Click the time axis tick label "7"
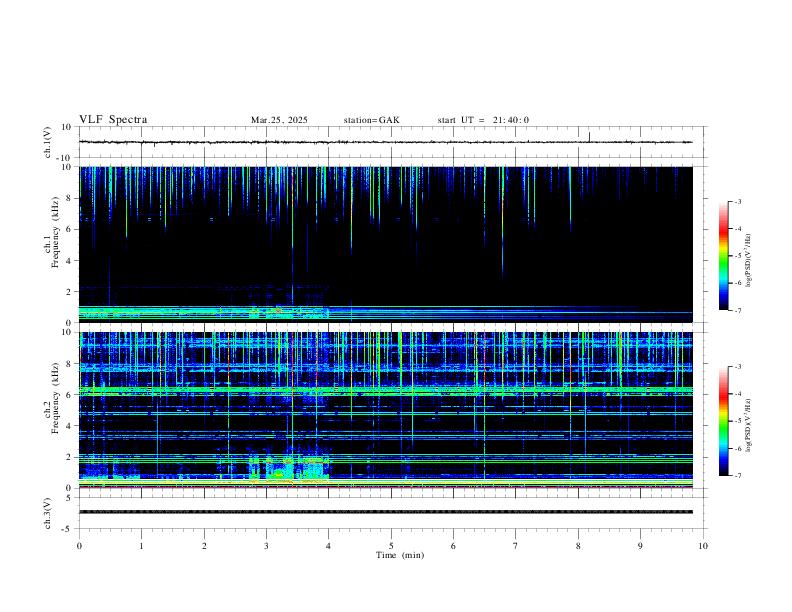 pyautogui.click(x=516, y=546)
